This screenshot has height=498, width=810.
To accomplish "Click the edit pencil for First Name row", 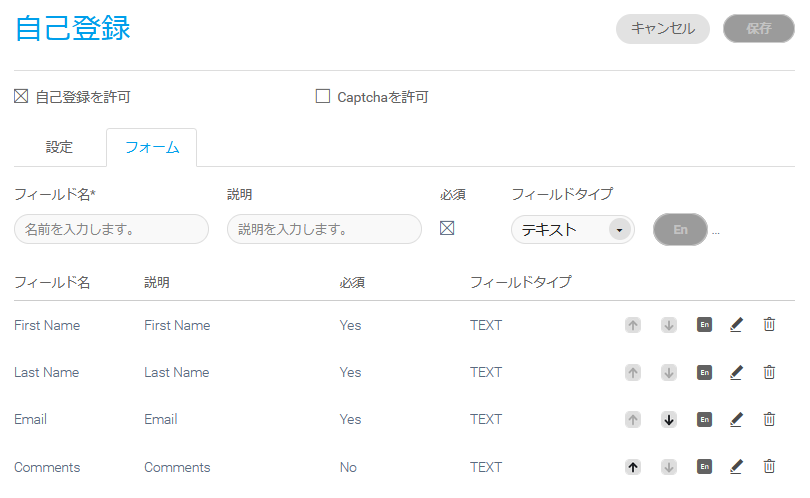I will (736, 325).
